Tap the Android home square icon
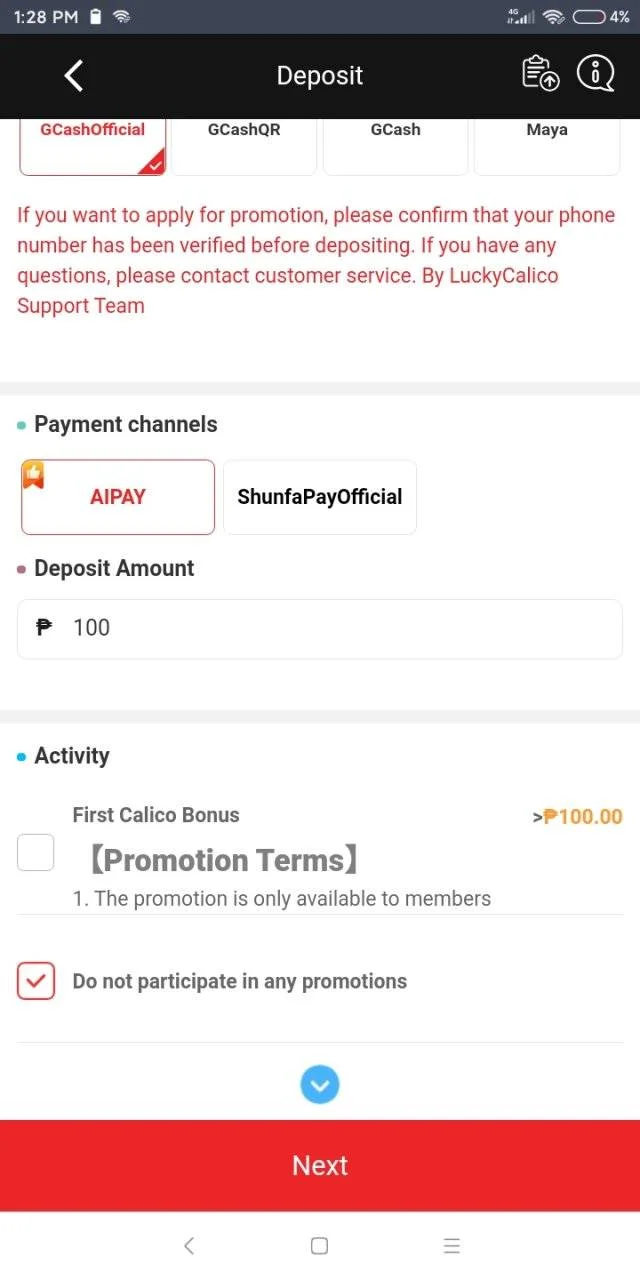This screenshot has height=1280, width=640. pos(319,1245)
